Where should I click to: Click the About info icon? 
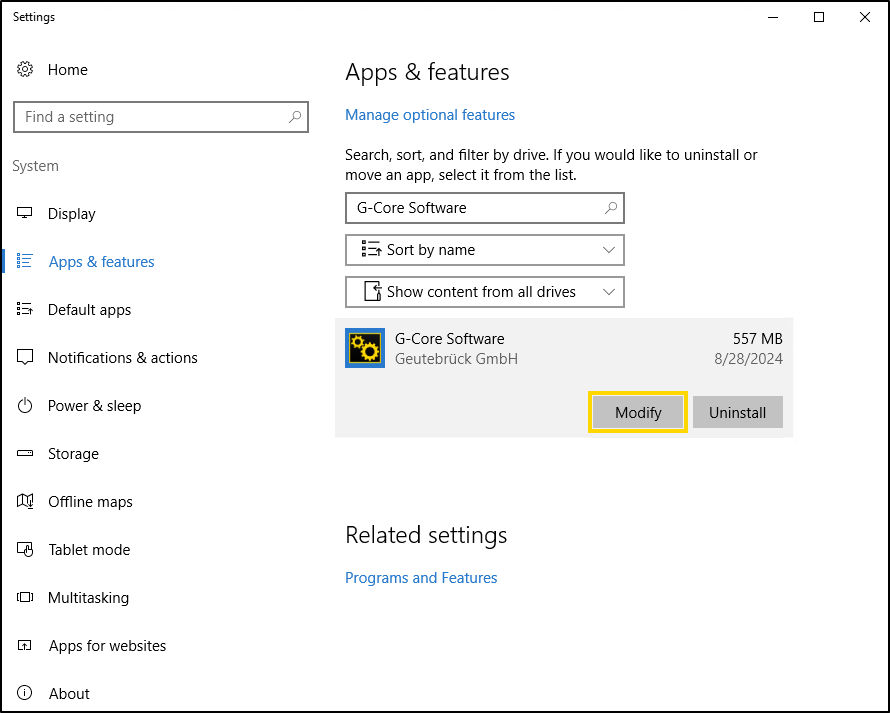(x=24, y=693)
